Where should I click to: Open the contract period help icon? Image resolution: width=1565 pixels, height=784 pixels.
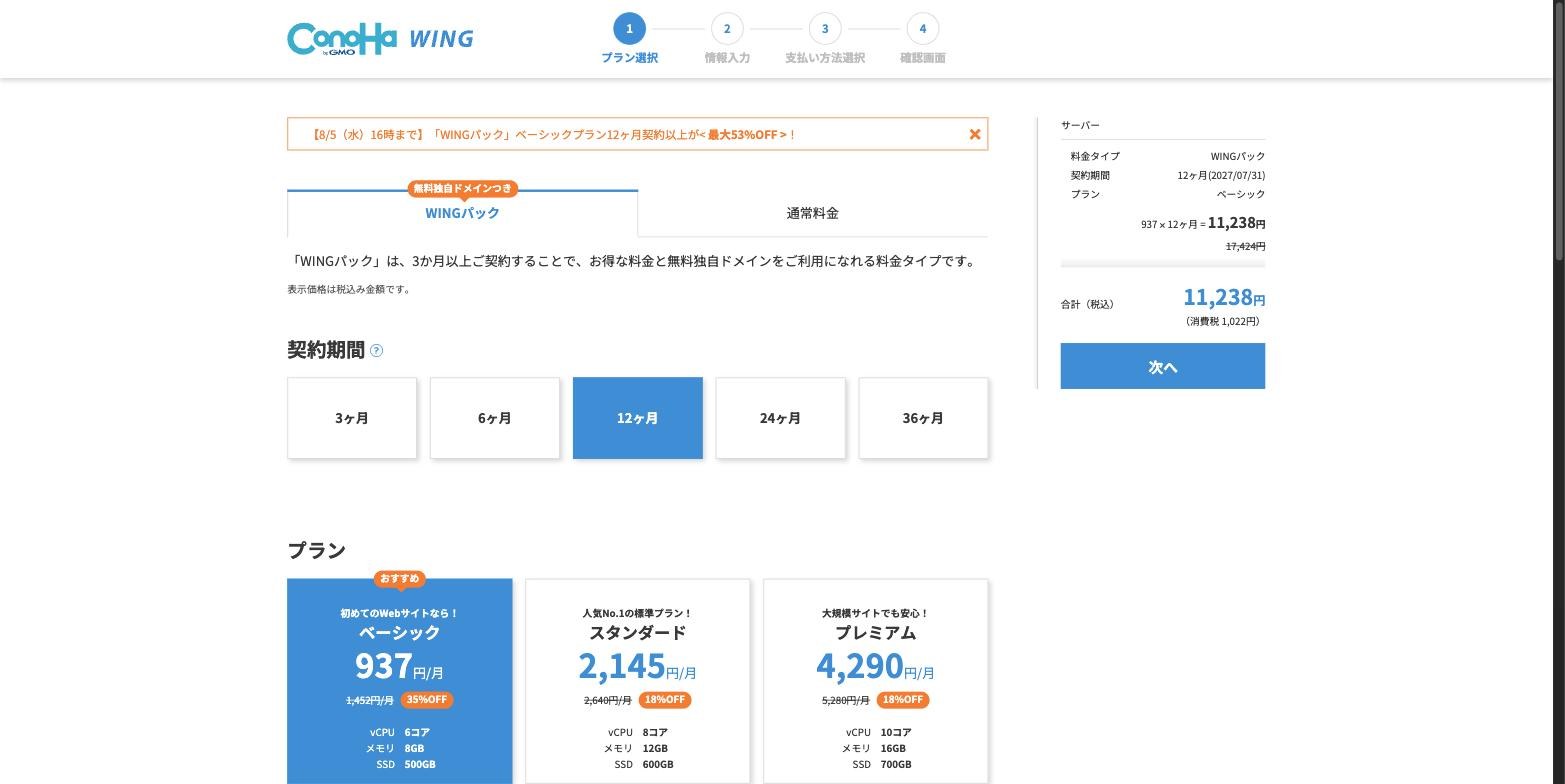pos(376,351)
